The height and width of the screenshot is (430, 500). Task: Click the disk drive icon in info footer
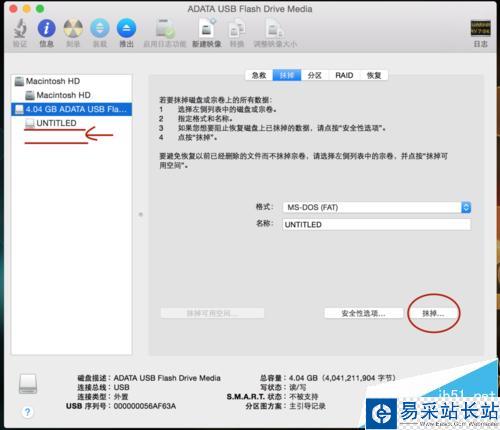(28, 384)
